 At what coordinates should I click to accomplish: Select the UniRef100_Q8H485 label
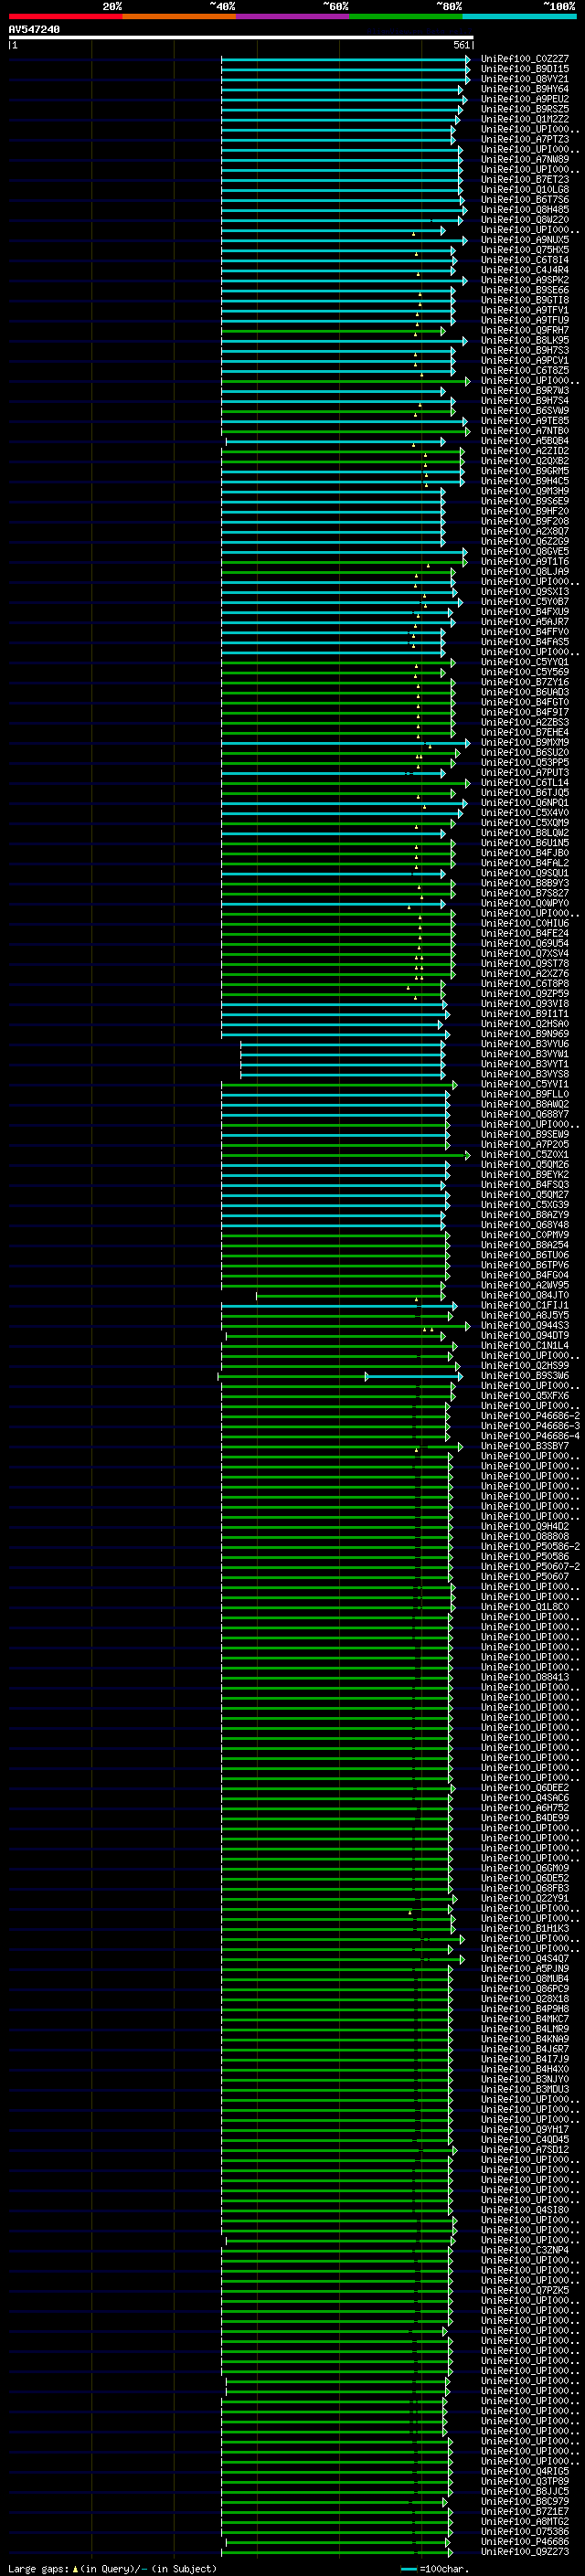click(525, 210)
